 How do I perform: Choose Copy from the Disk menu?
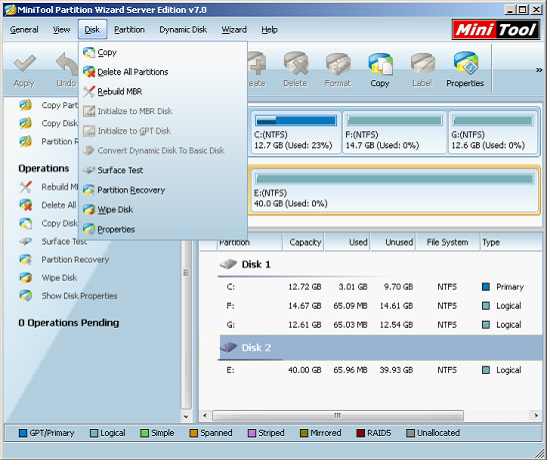coord(163,52)
